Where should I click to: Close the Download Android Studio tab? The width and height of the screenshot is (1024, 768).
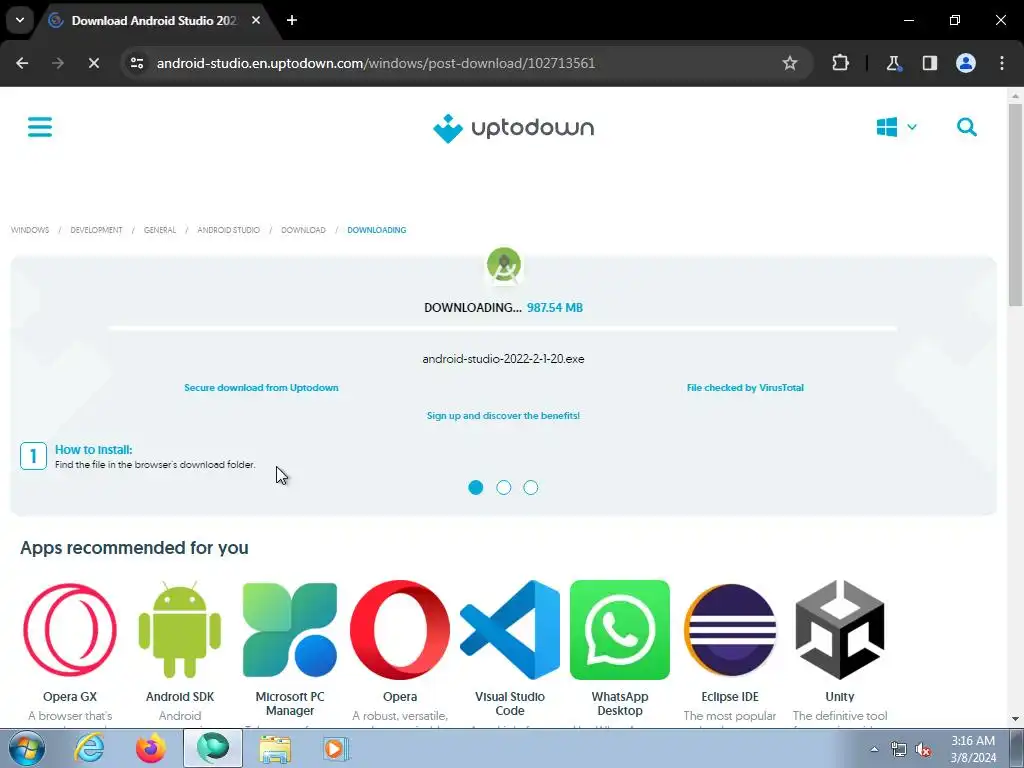[x=256, y=20]
